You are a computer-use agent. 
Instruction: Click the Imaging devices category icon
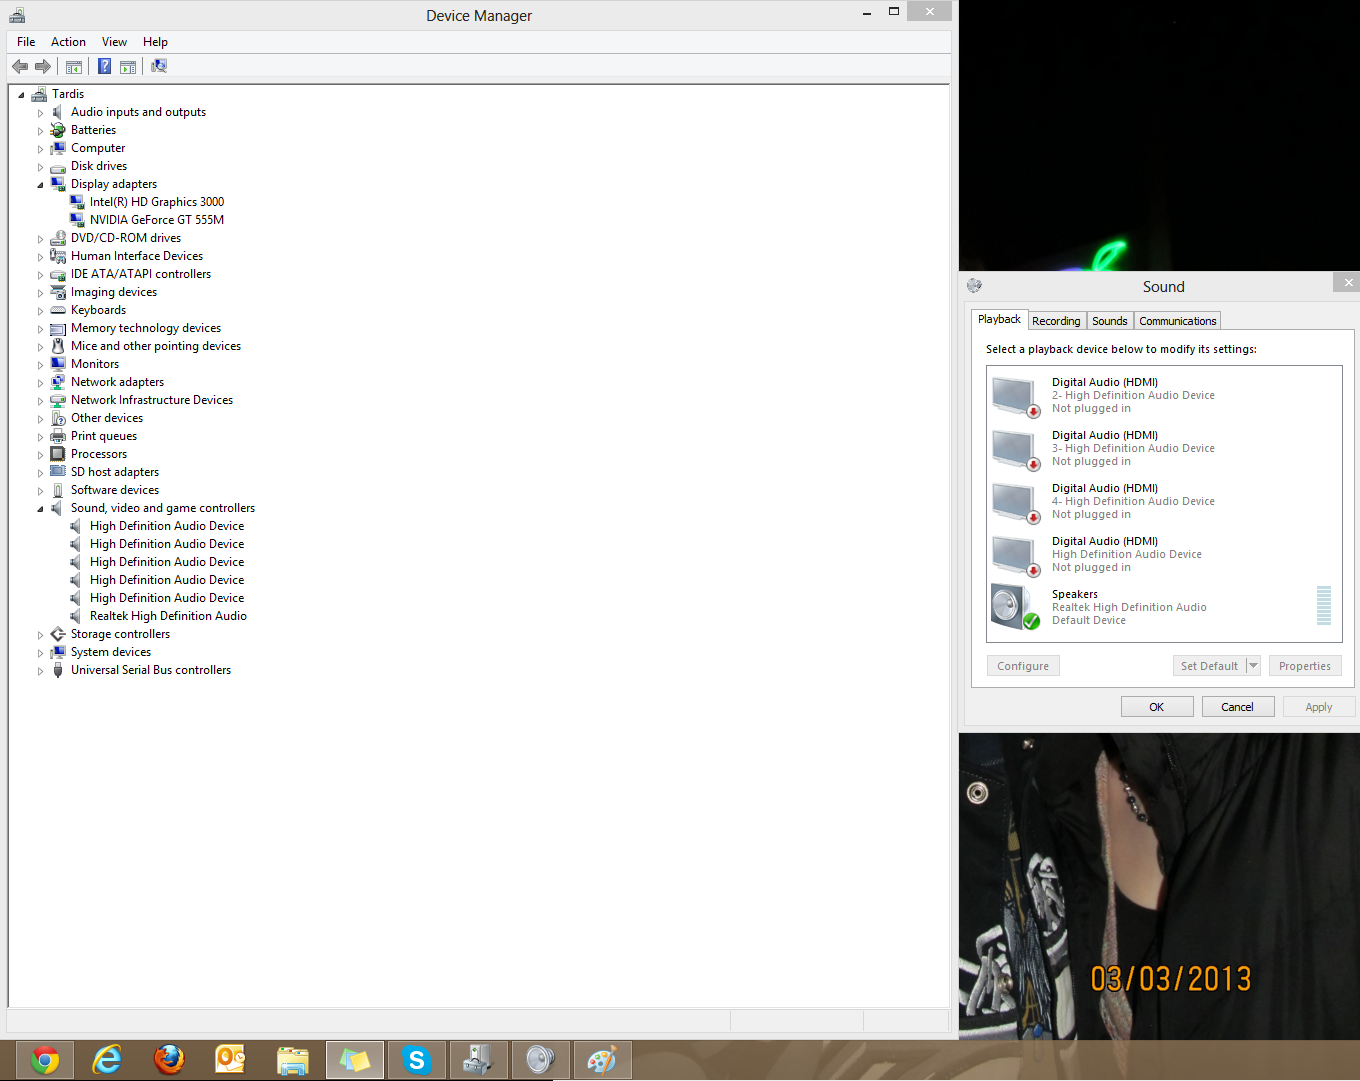pyautogui.click(x=58, y=292)
